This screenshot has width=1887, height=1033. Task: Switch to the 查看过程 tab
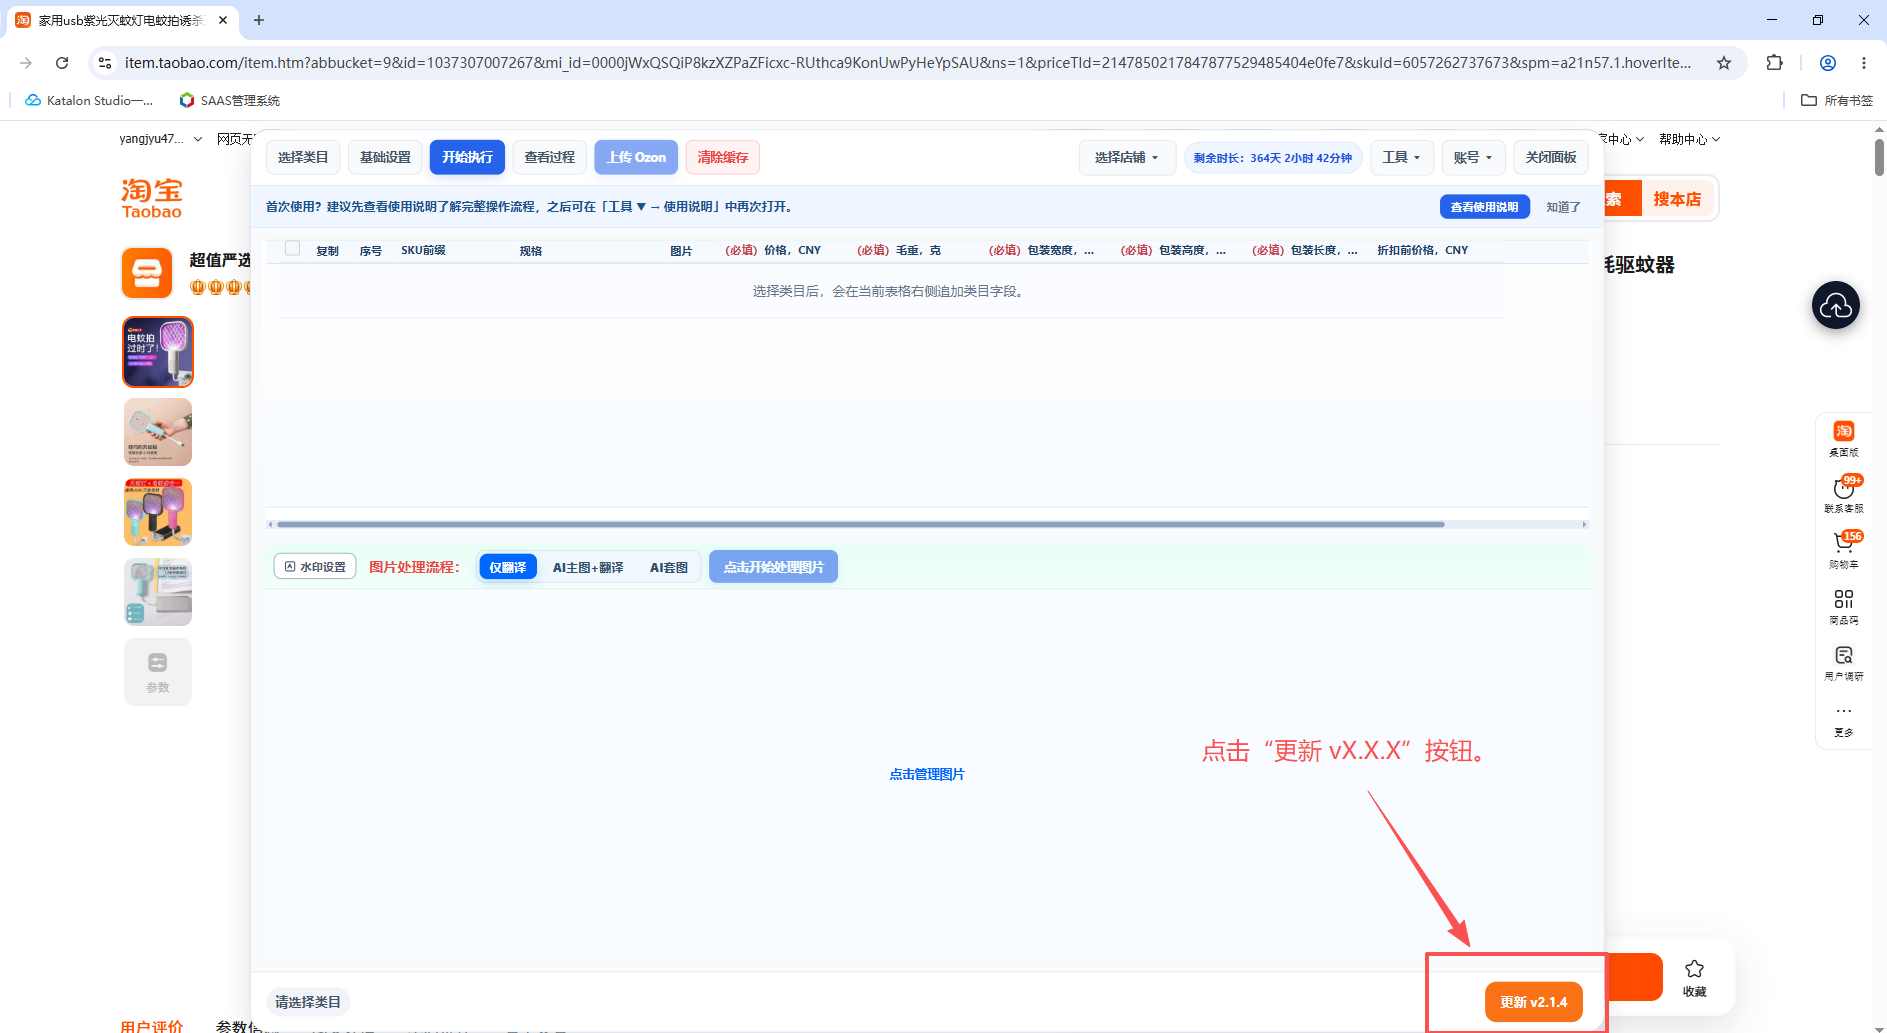pyautogui.click(x=550, y=158)
